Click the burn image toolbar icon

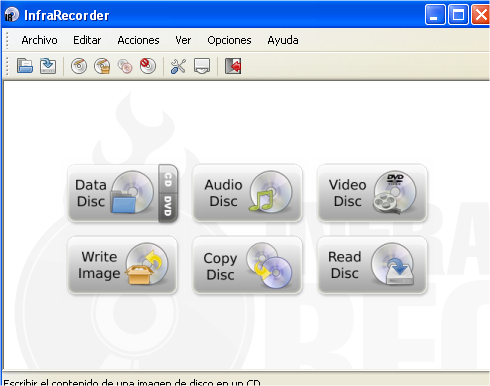click(102, 66)
